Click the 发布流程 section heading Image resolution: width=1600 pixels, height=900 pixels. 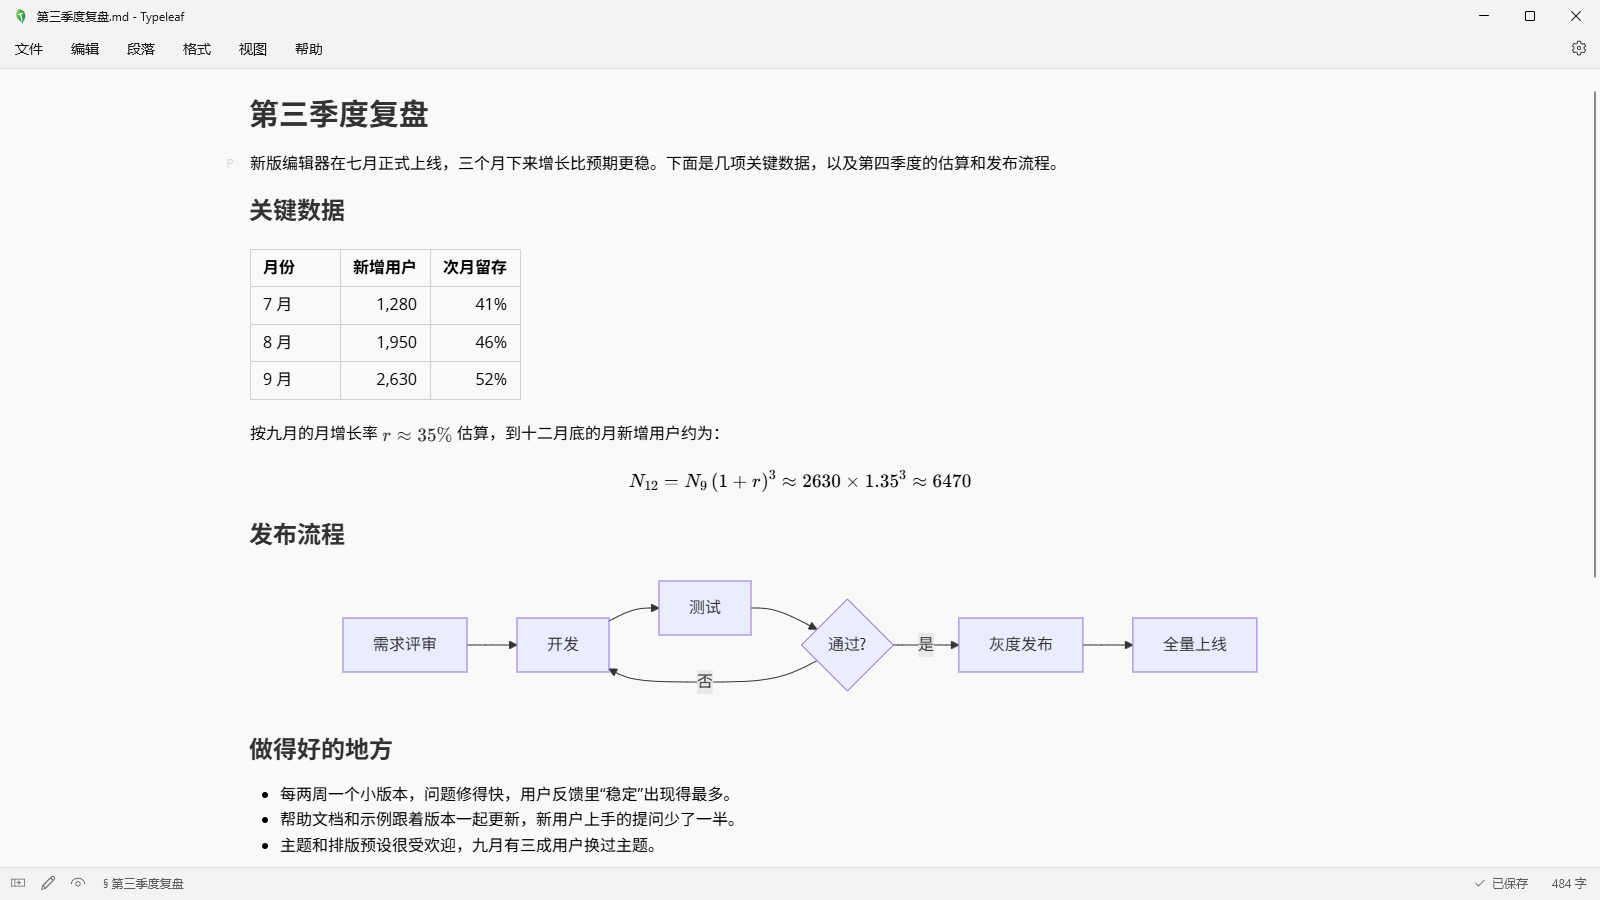pyautogui.click(x=297, y=534)
